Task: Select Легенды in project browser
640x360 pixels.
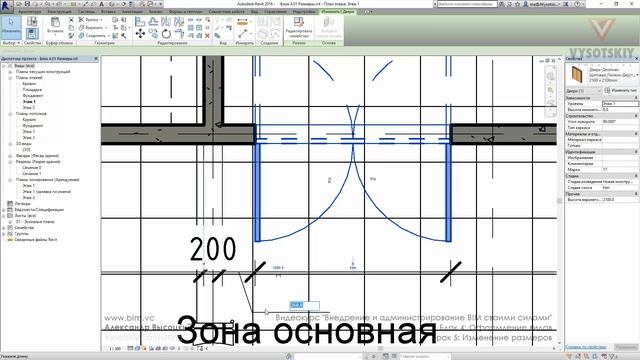Action: click(23, 203)
